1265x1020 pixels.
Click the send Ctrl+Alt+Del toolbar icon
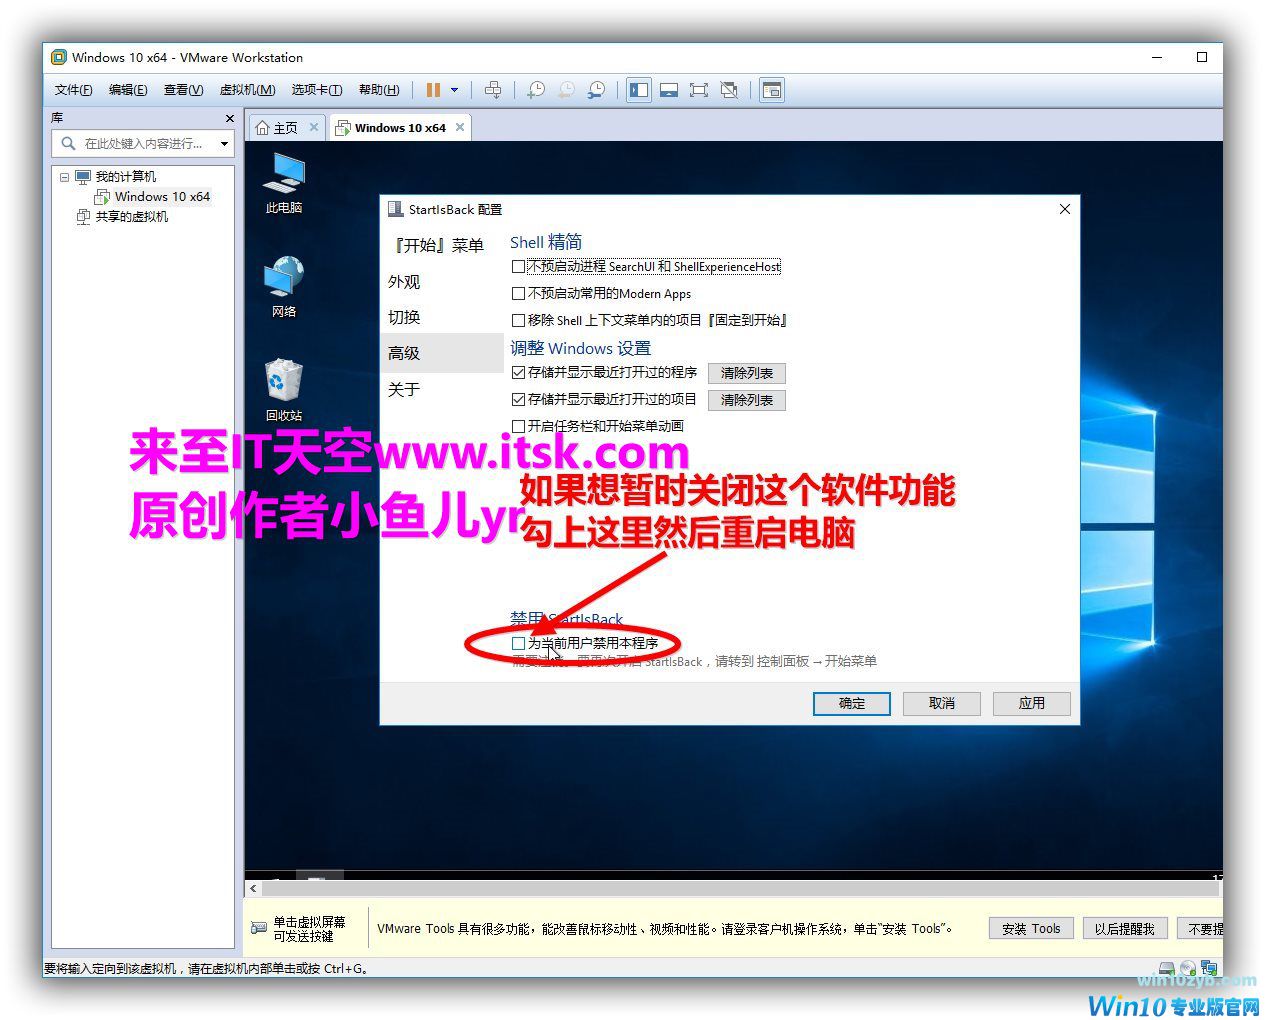(x=493, y=90)
